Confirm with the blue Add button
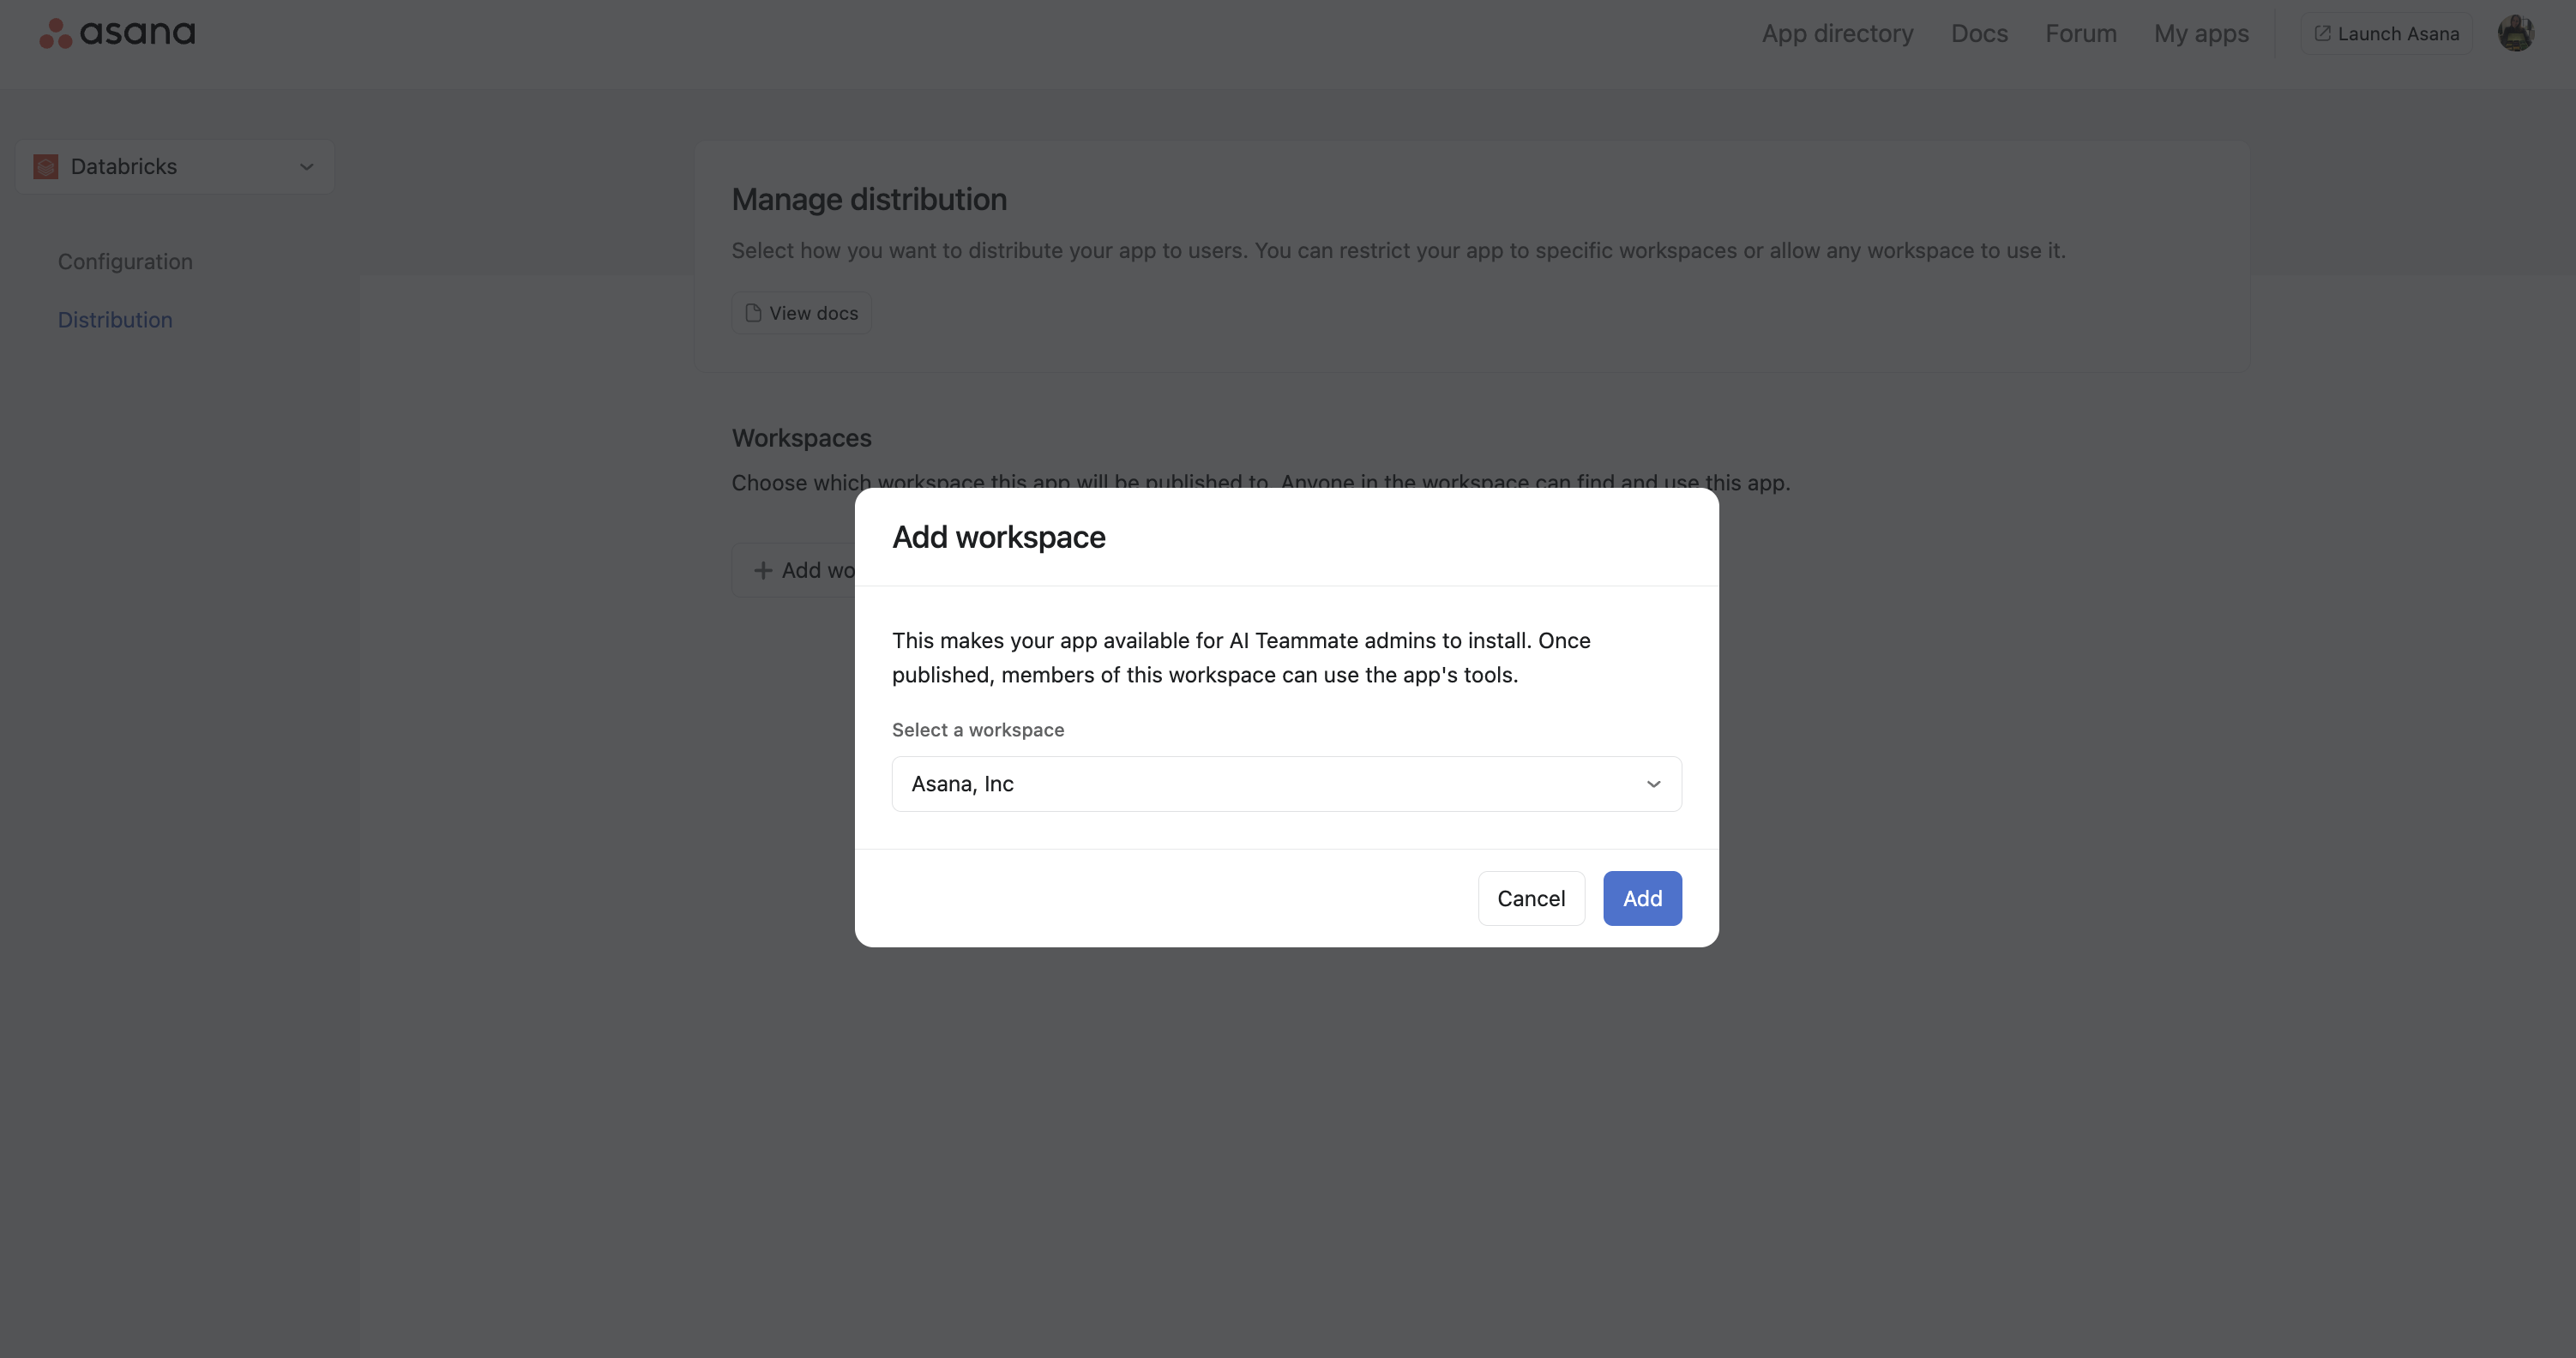Viewport: 2576px width, 1358px height. 1642,898
